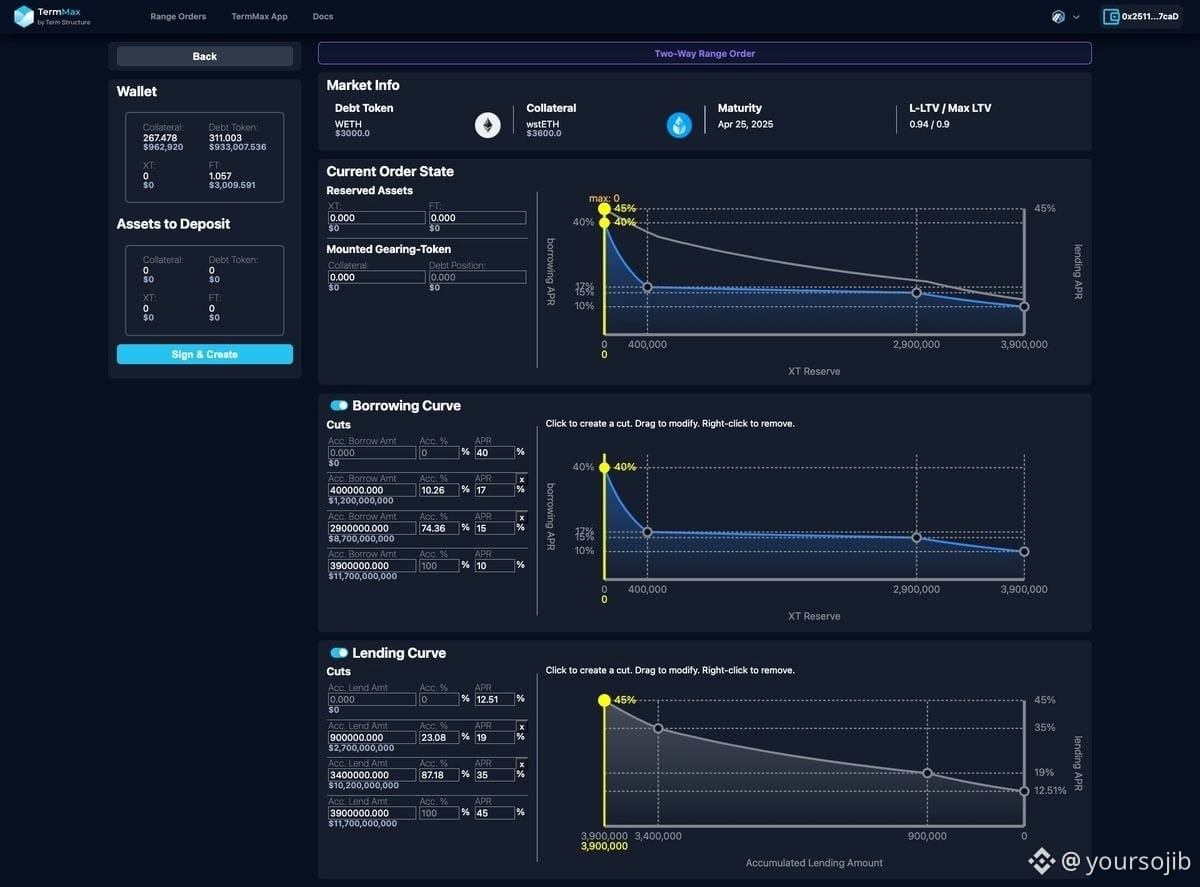Click the WETH Ethereum token icon
The width and height of the screenshot is (1200, 887).
488,125
